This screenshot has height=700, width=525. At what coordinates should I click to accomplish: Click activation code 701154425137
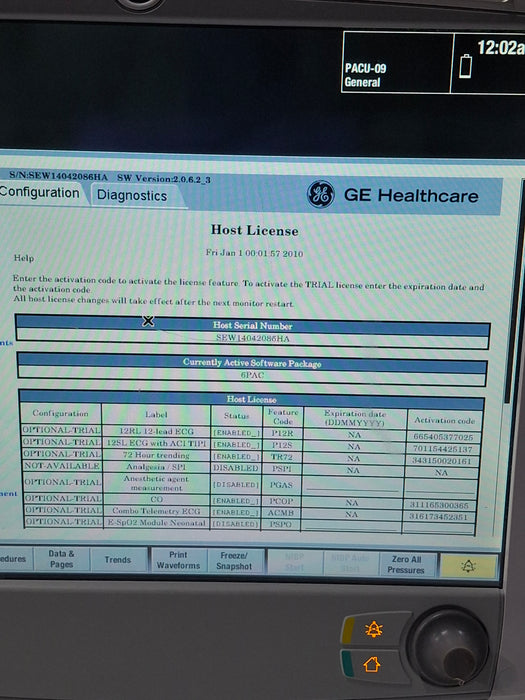pyautogui.click(x=442, y=449)
